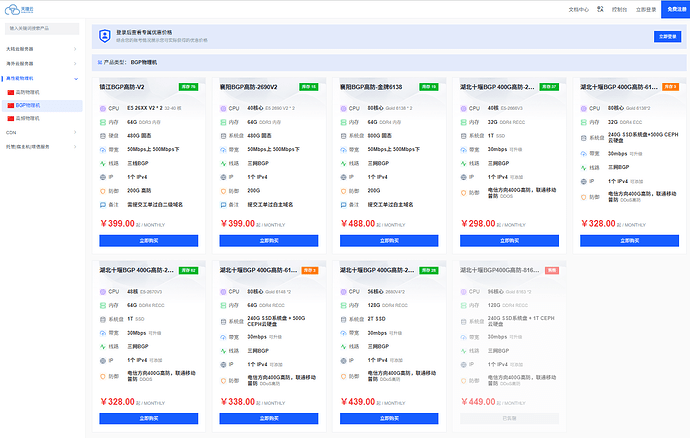Click the red sold-out badge on last card
Viewport: 690px width, 438px height.
552,270
